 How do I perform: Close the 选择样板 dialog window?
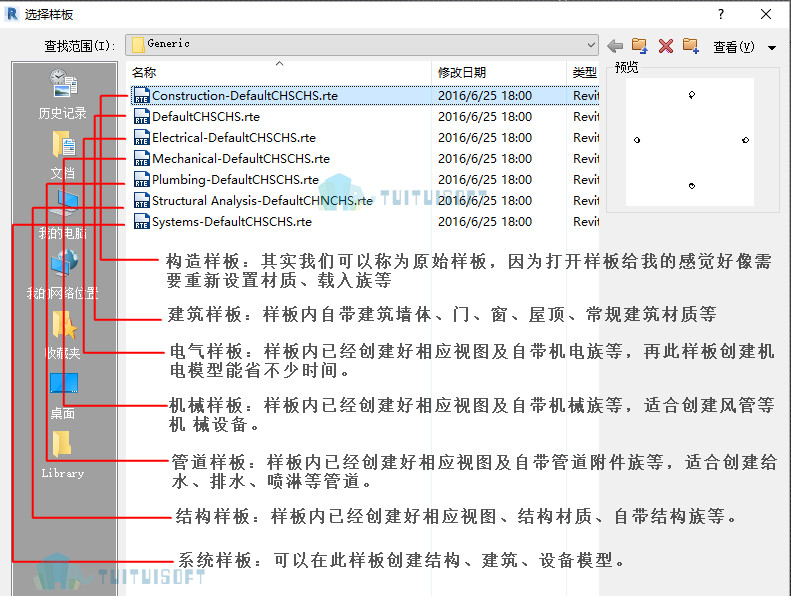point(766,14)
